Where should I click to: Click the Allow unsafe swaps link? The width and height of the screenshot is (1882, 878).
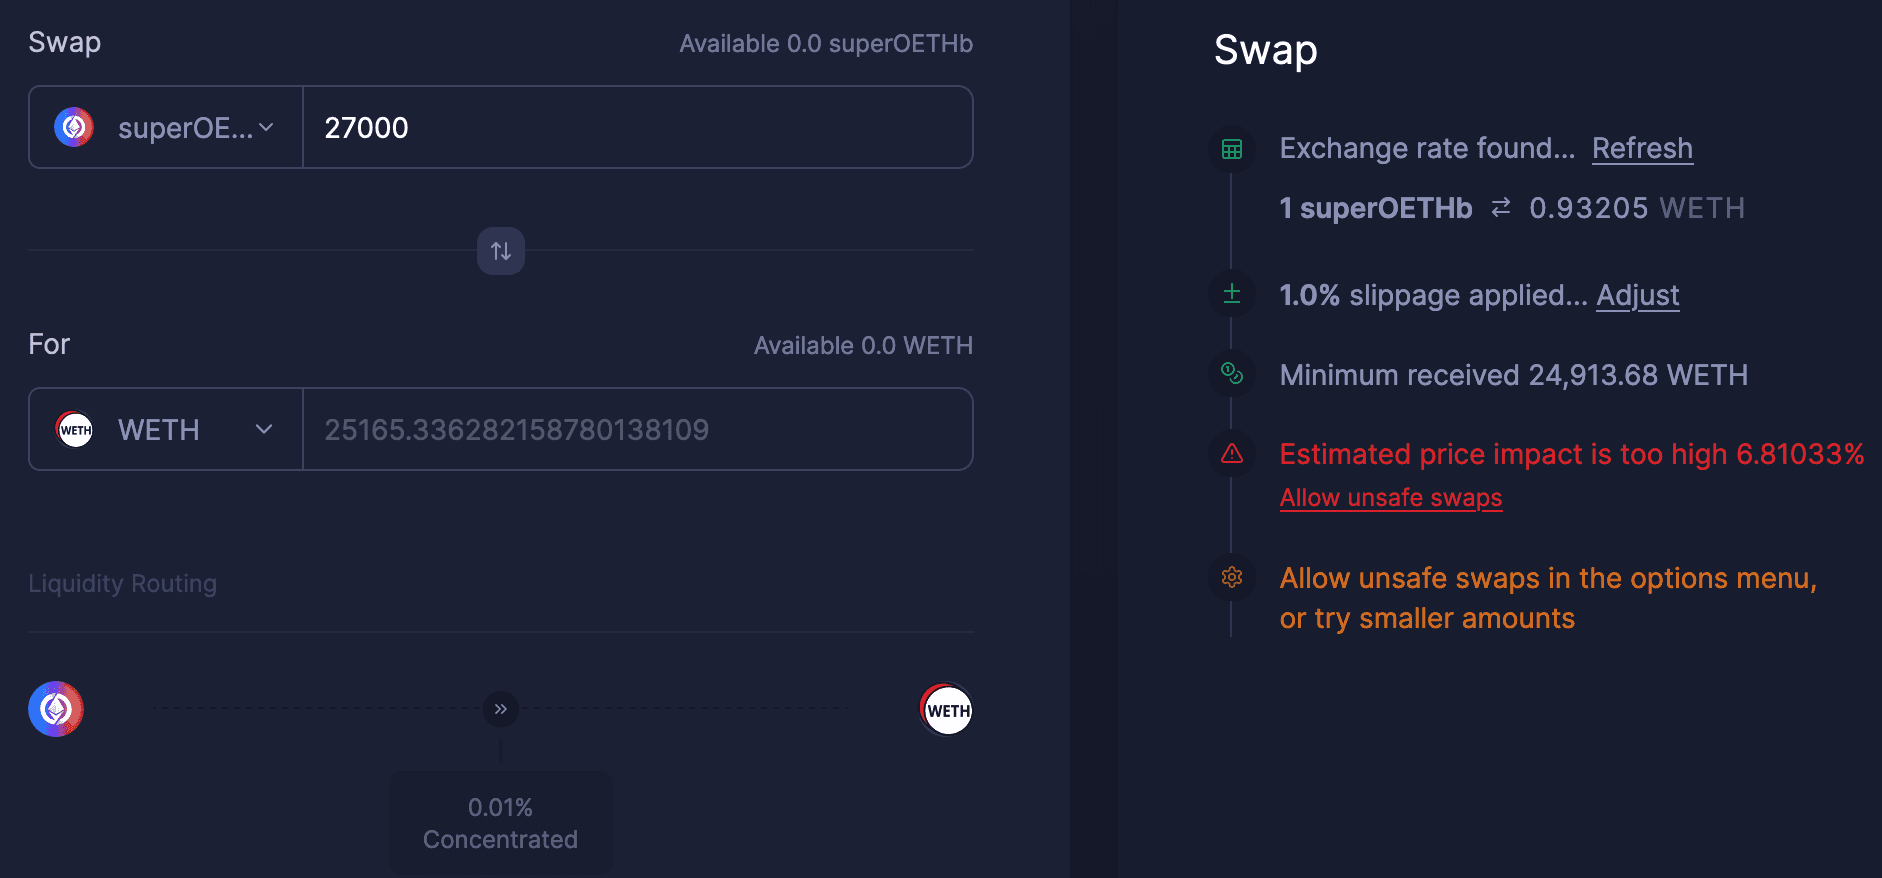tap(1390, 498)
